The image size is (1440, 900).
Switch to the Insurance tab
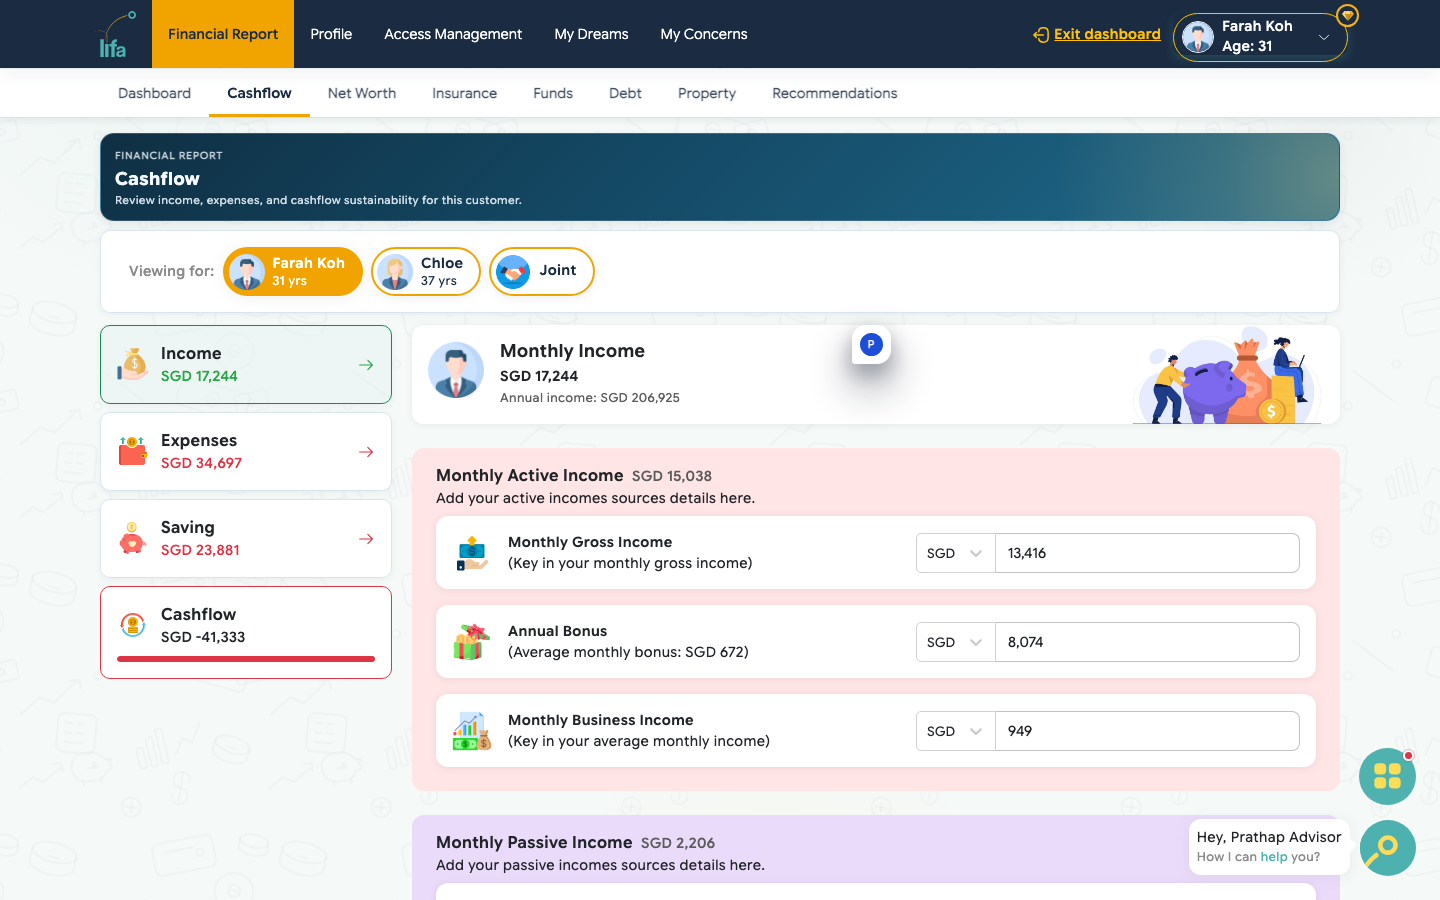[x=464, y=93]
